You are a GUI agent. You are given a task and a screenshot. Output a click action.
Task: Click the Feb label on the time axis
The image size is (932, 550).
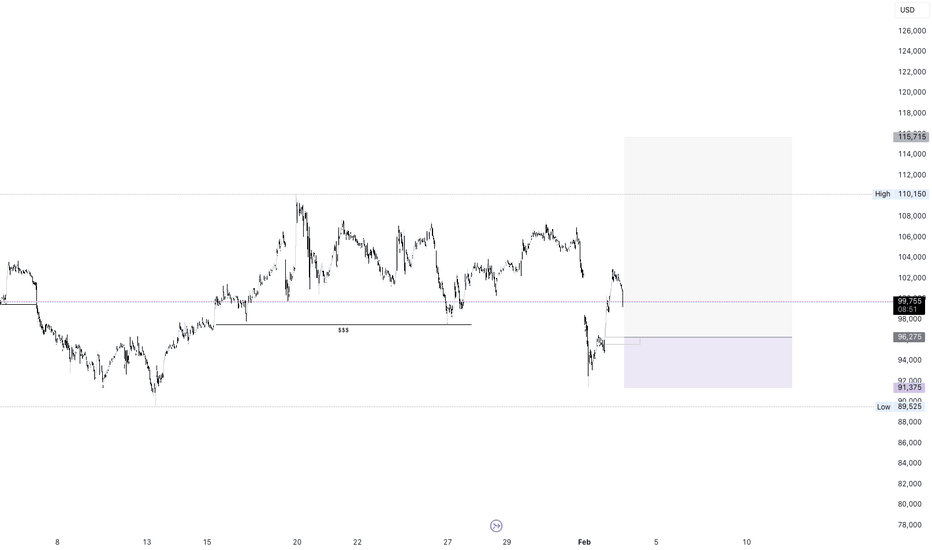click(x=584, y=542)
